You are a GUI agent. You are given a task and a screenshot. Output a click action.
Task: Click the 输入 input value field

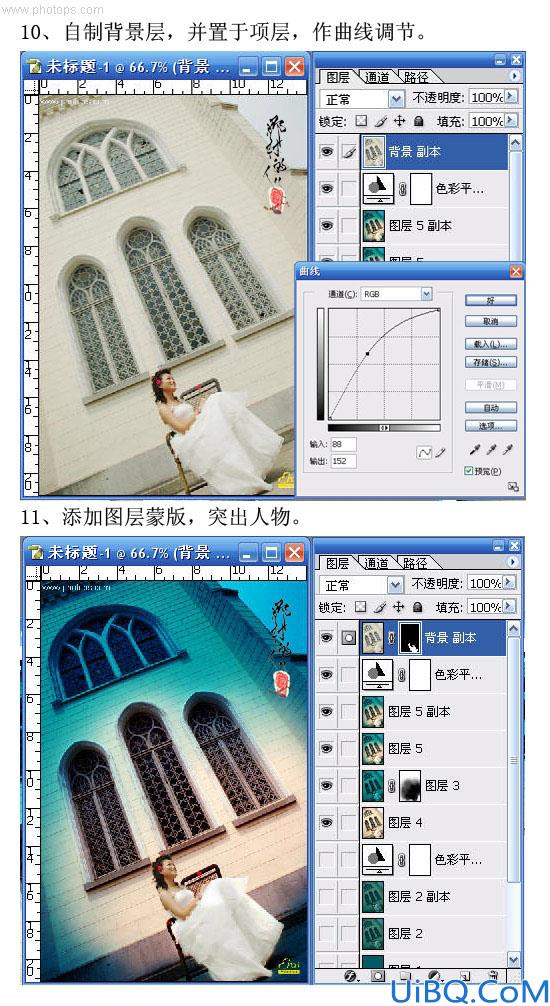[344, 445]
